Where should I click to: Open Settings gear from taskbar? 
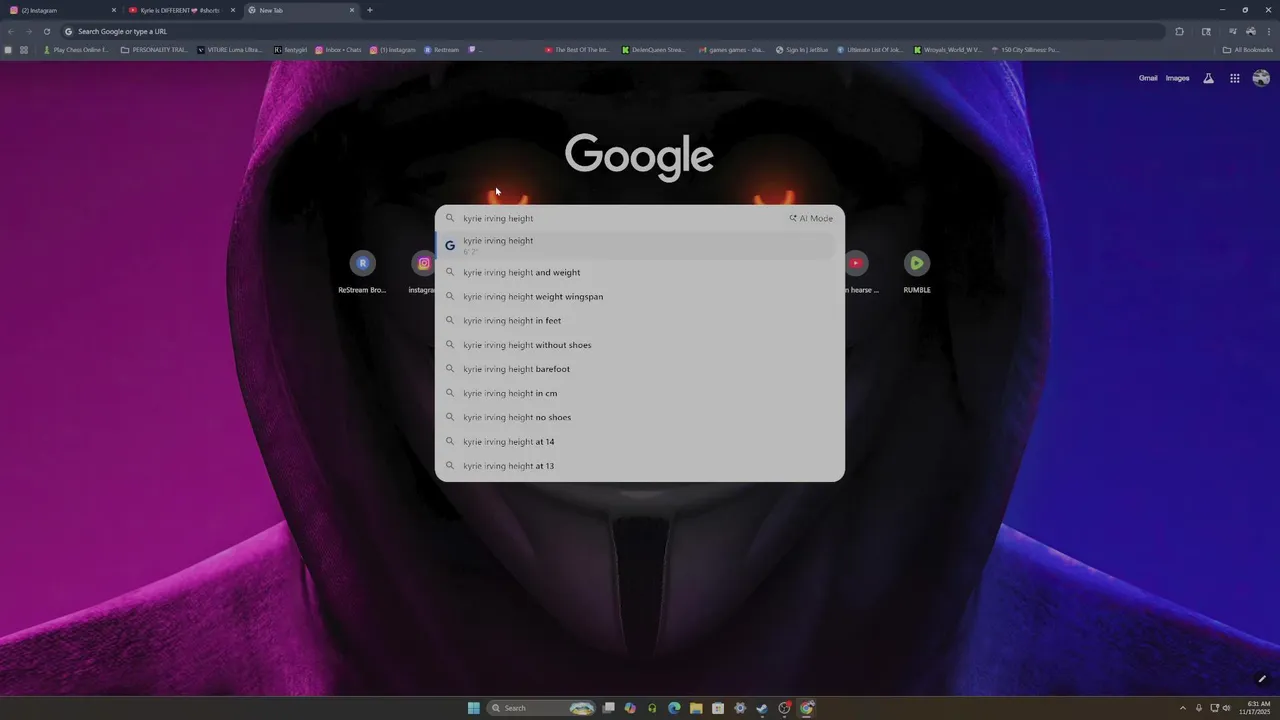(740, 708)
